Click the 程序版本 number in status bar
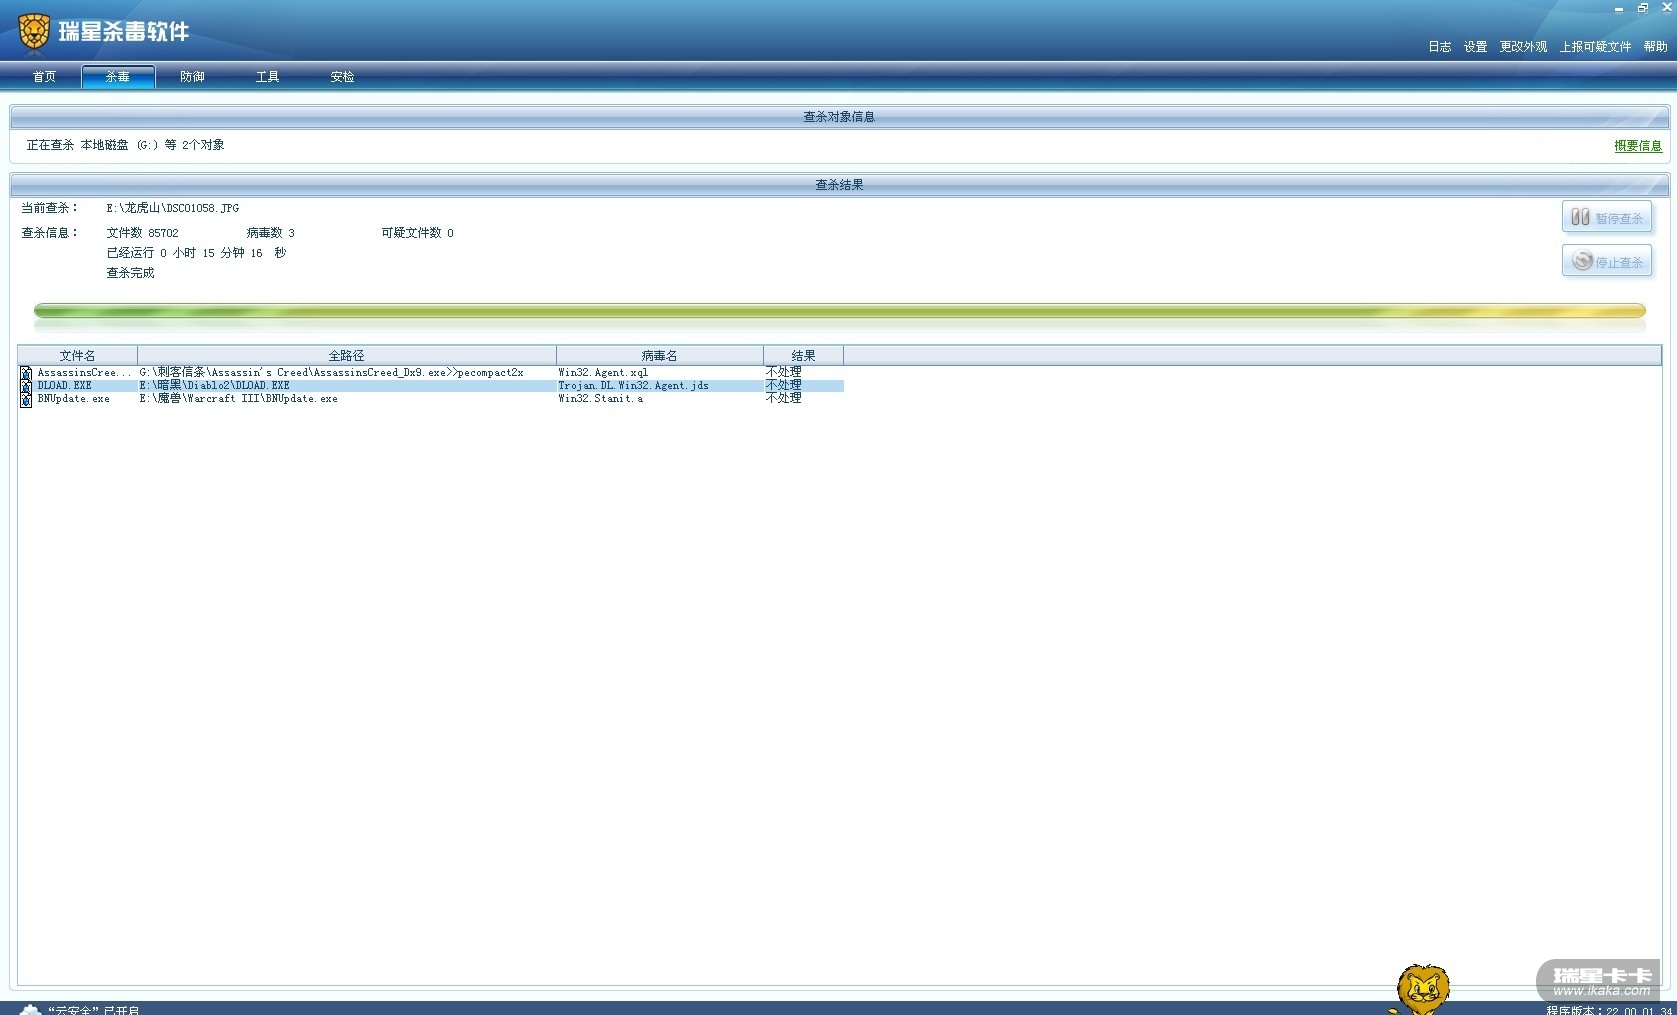Screen dimensions: 1677x1015 click(1608, 1010)
